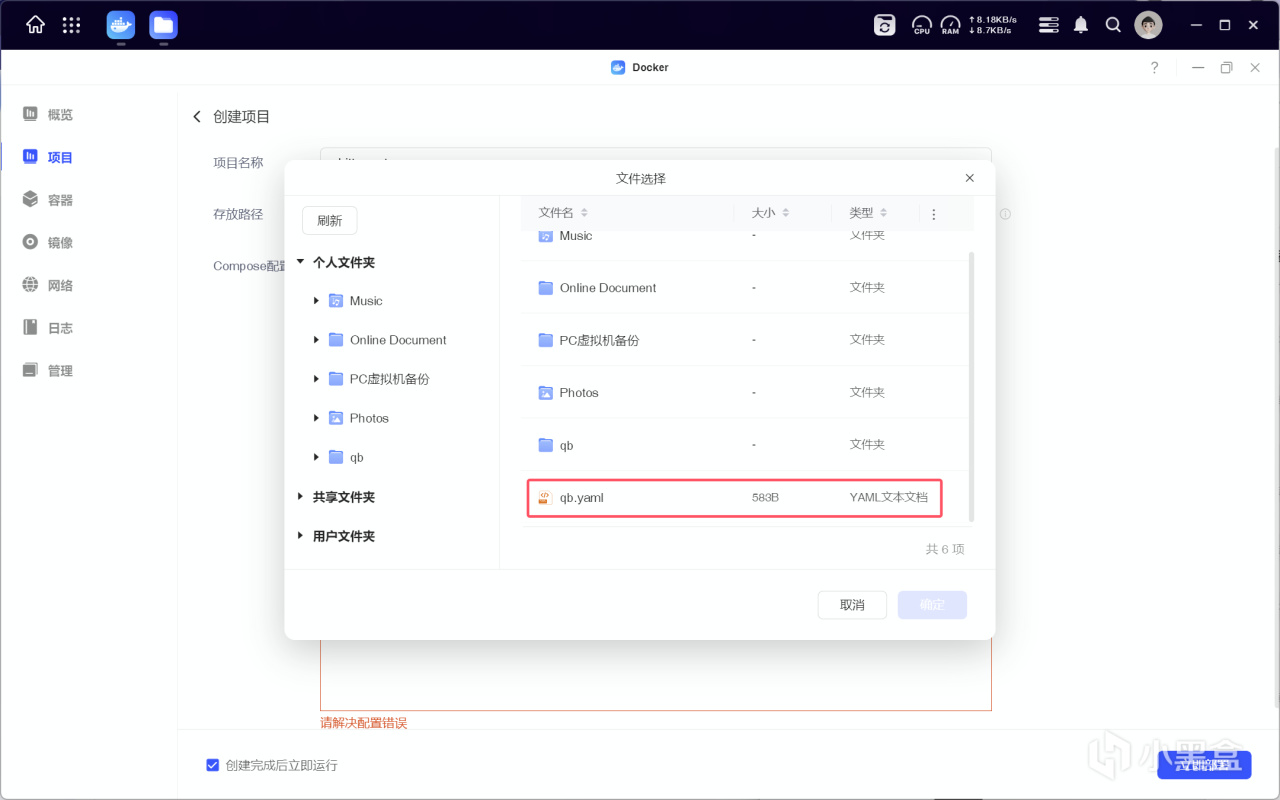Viewport: 1280px width, 800px height.
Task: Open the system search magnifier
Action: point(1113,25)
